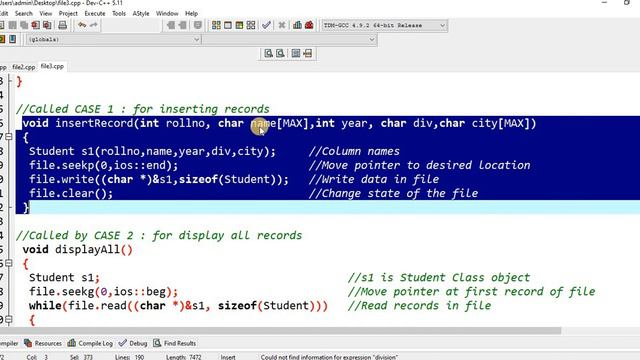Click the Close All files toolbar icon
Screen dimensions: 640x360
(47, 25)
